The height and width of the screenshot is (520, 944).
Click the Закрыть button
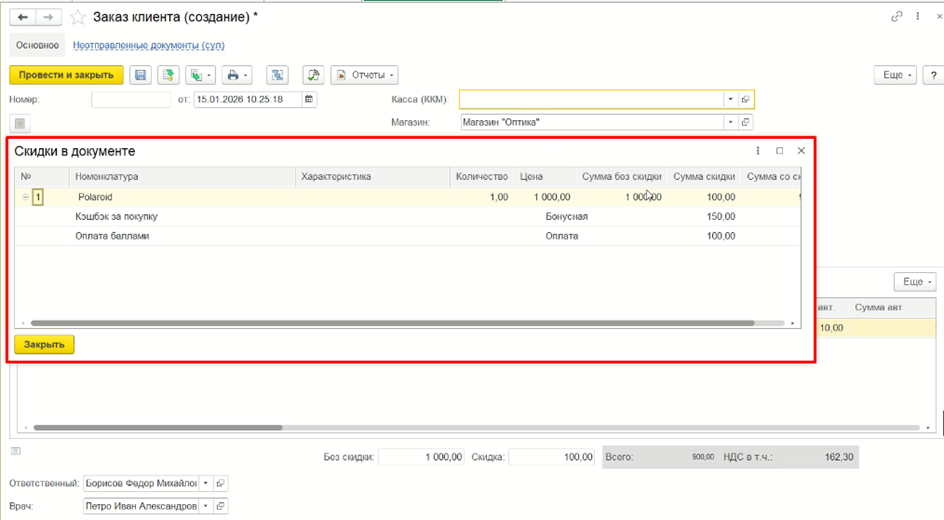(x=44, y=345)
